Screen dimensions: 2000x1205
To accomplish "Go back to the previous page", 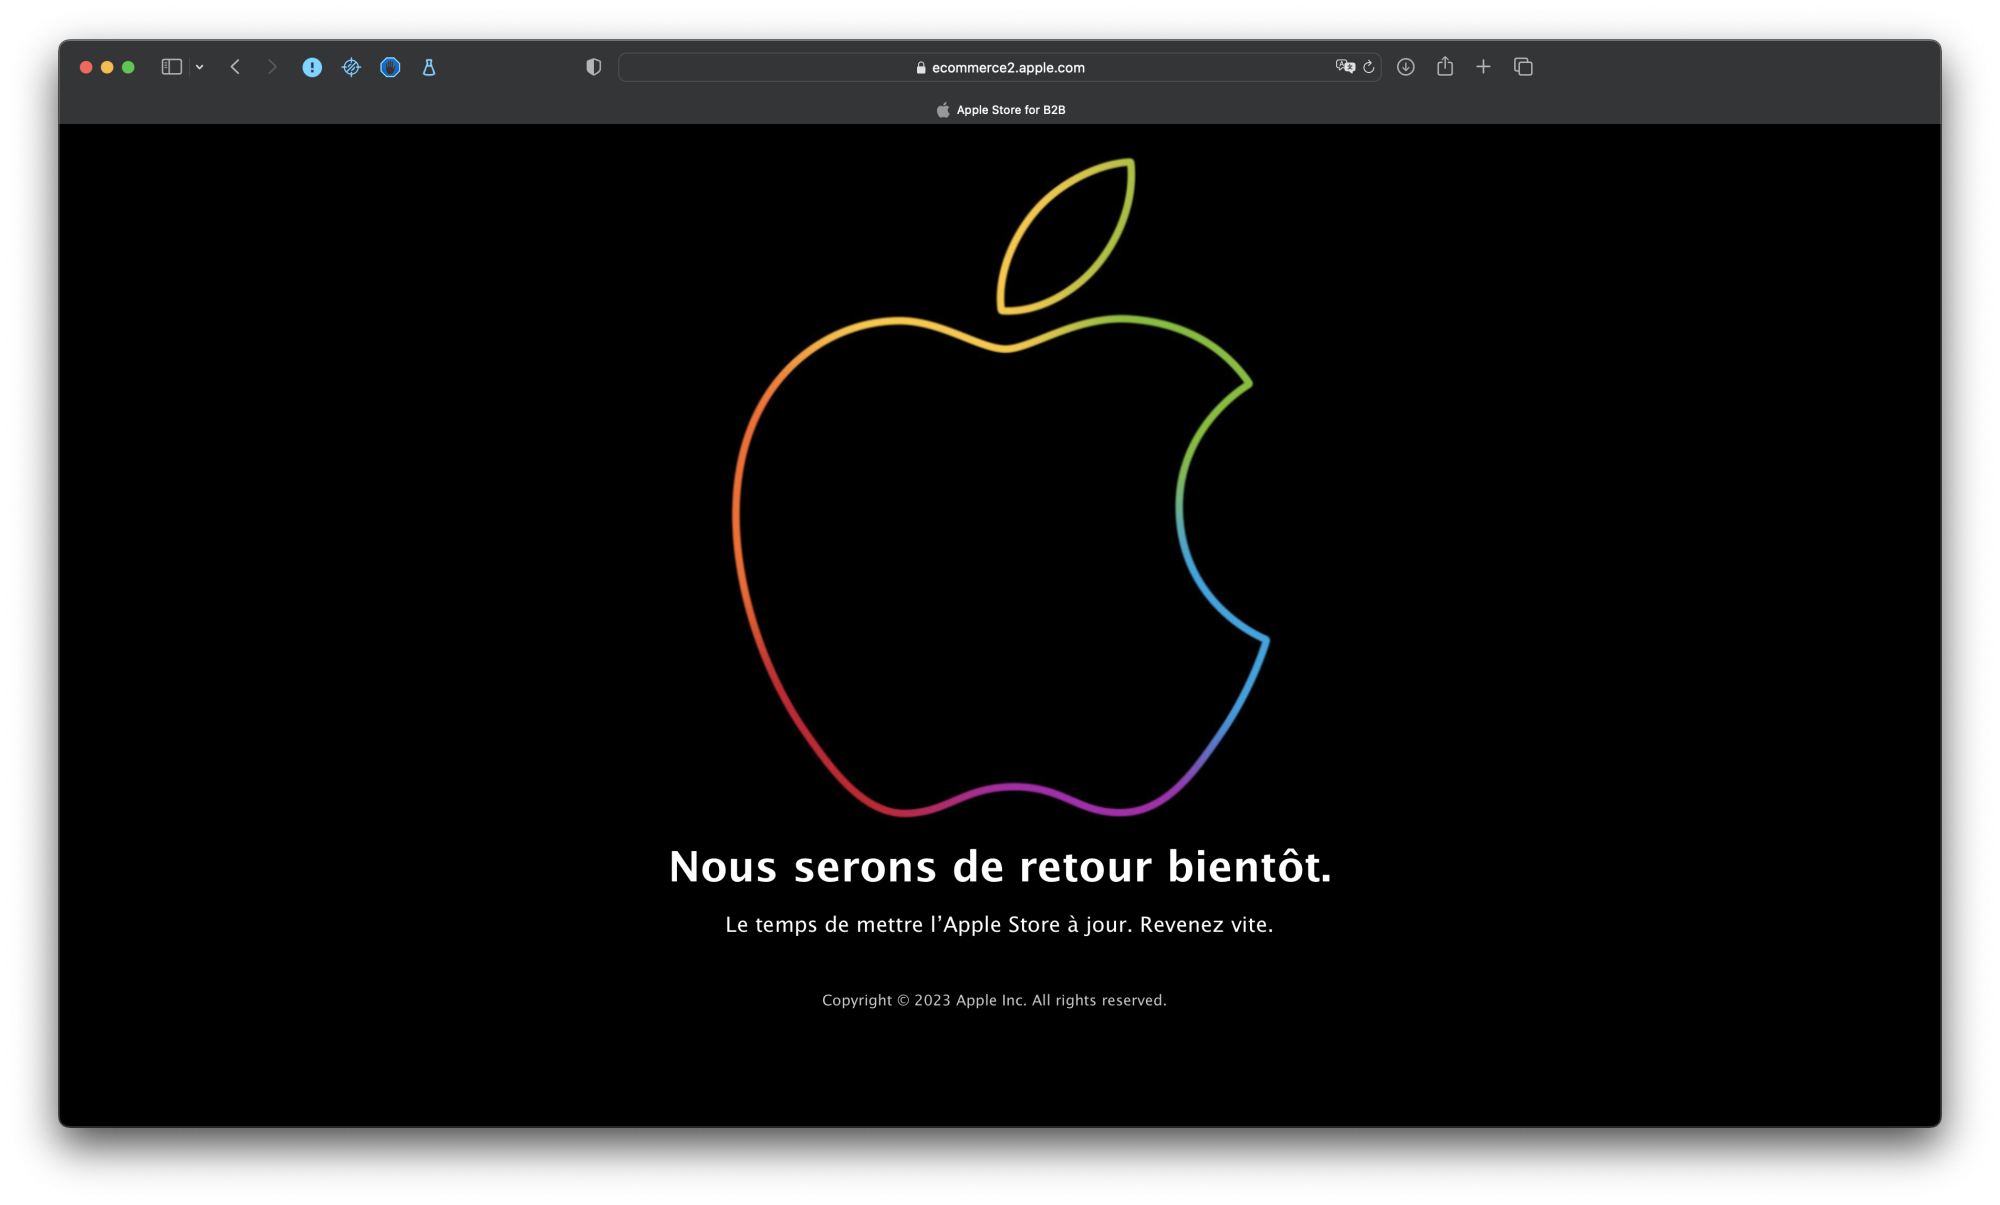I will pyautogui.click(x=235, y=67).
